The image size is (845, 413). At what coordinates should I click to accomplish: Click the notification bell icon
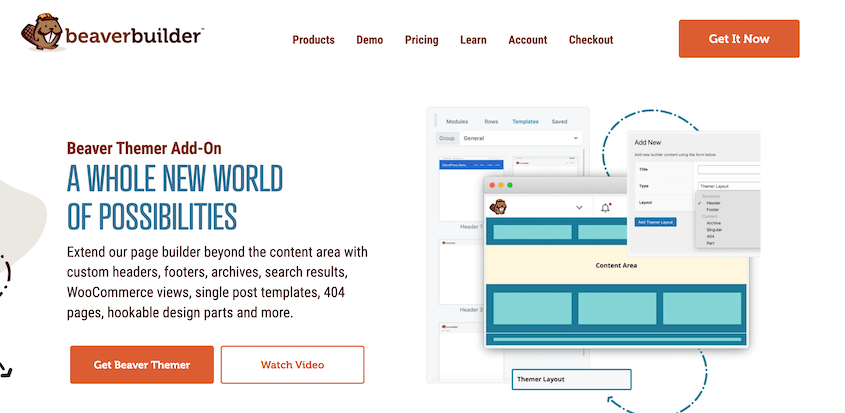606,208
